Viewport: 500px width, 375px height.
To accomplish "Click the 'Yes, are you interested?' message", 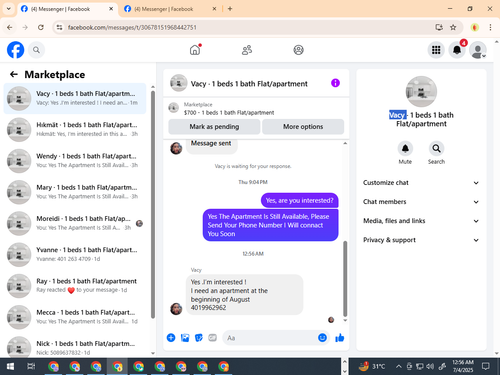I will tap(299, 200).
